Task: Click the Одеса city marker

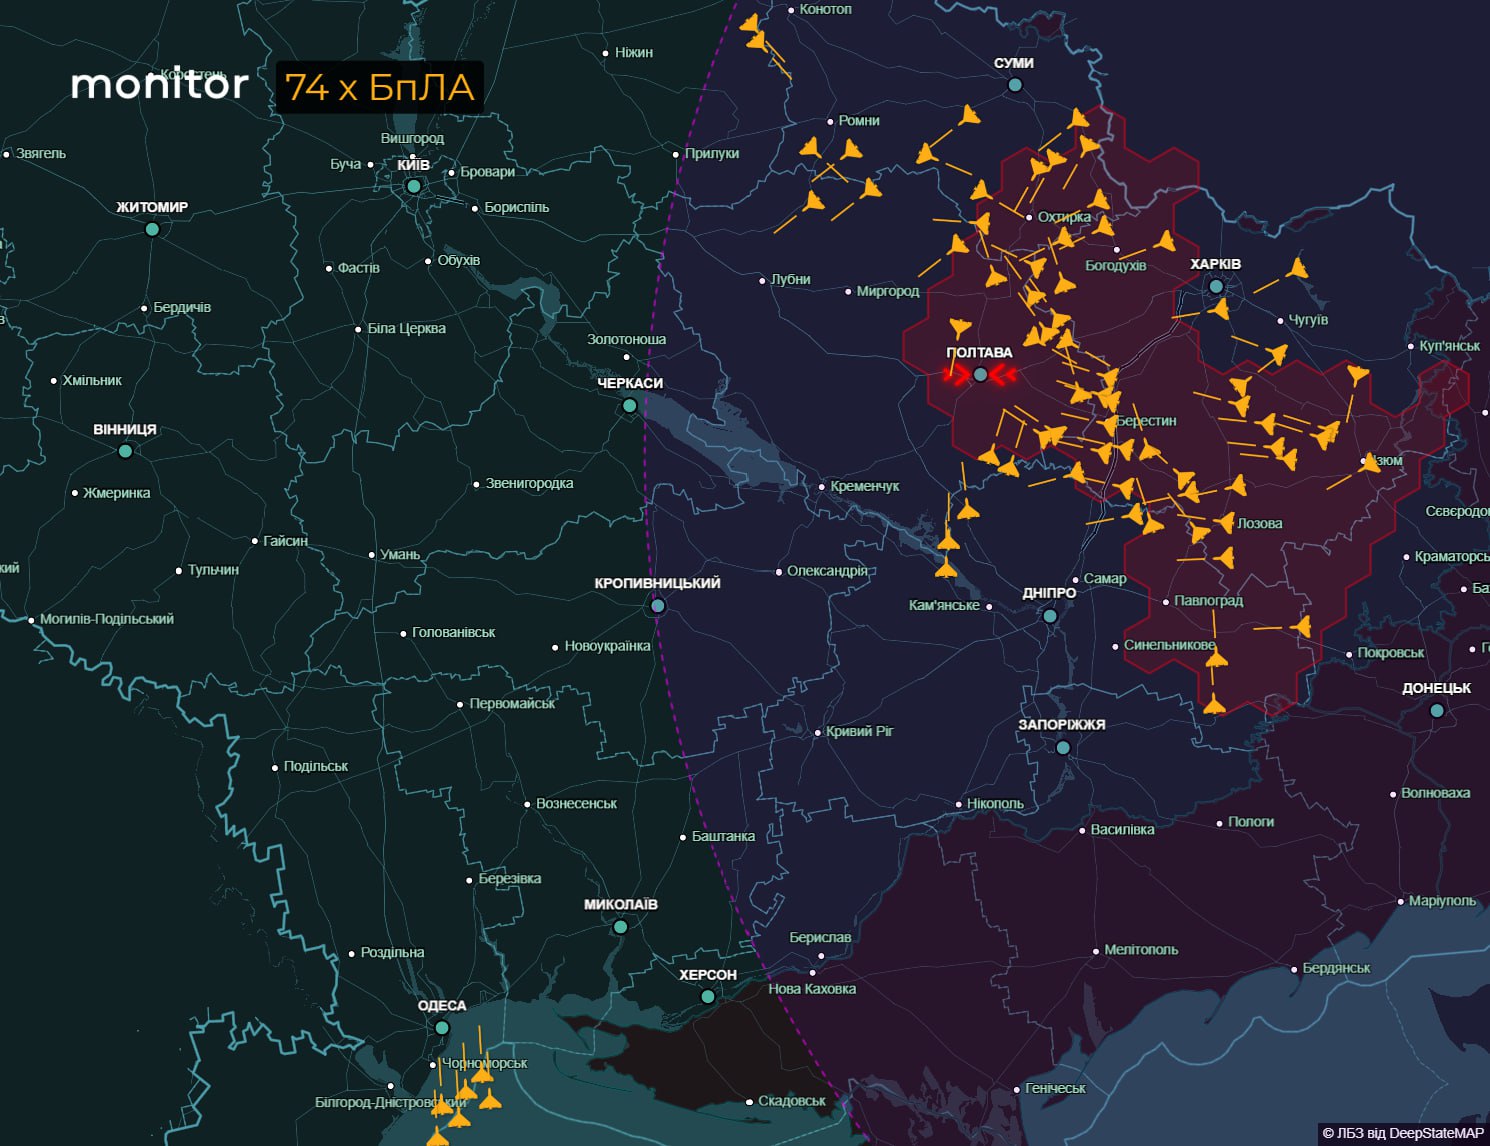Action: pos(442,1028)
